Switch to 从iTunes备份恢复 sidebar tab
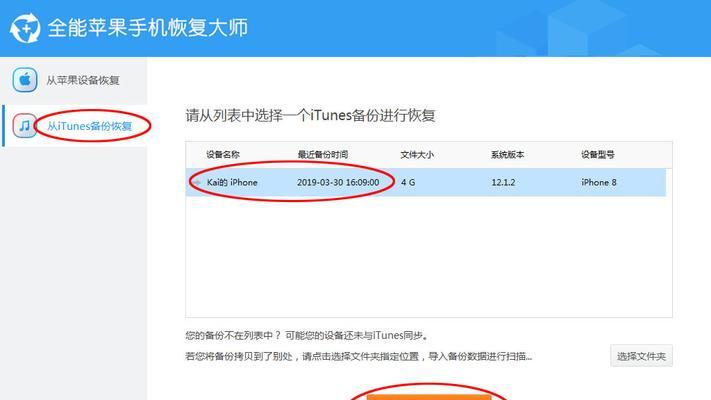This screenshot has width=711, height=400. point(74,126)
